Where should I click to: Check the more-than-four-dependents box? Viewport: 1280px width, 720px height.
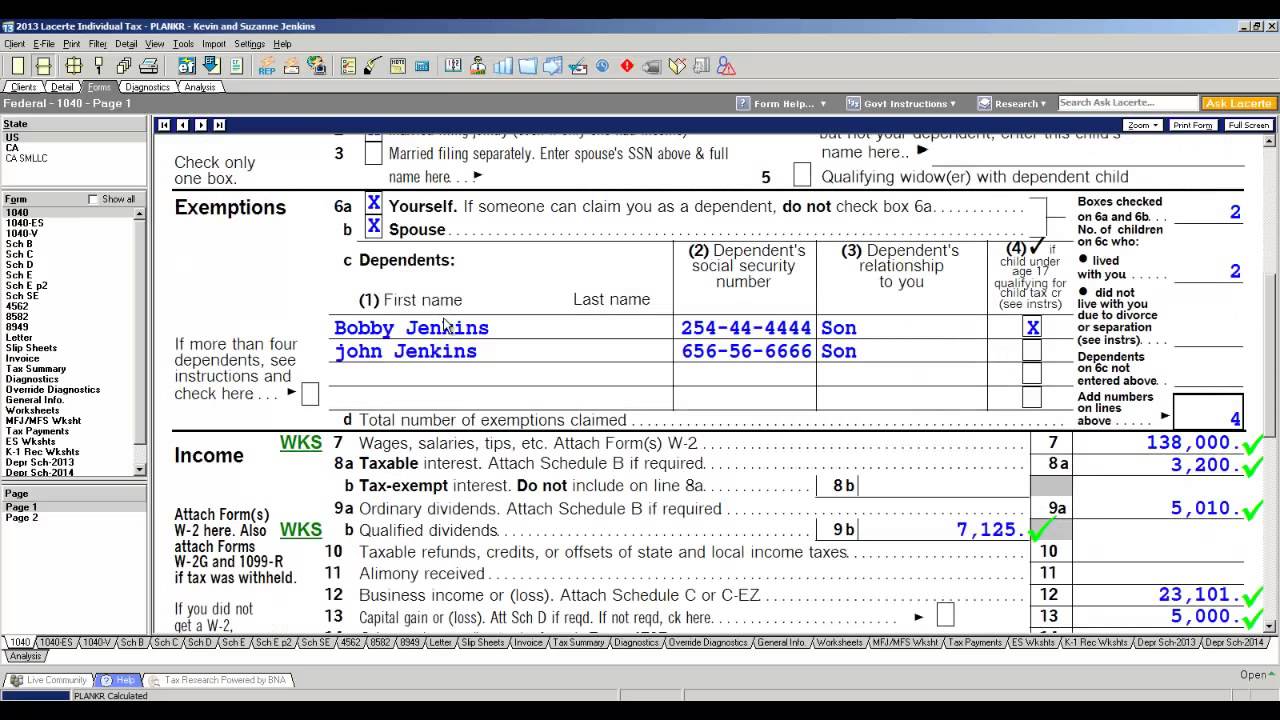(310, 394)
